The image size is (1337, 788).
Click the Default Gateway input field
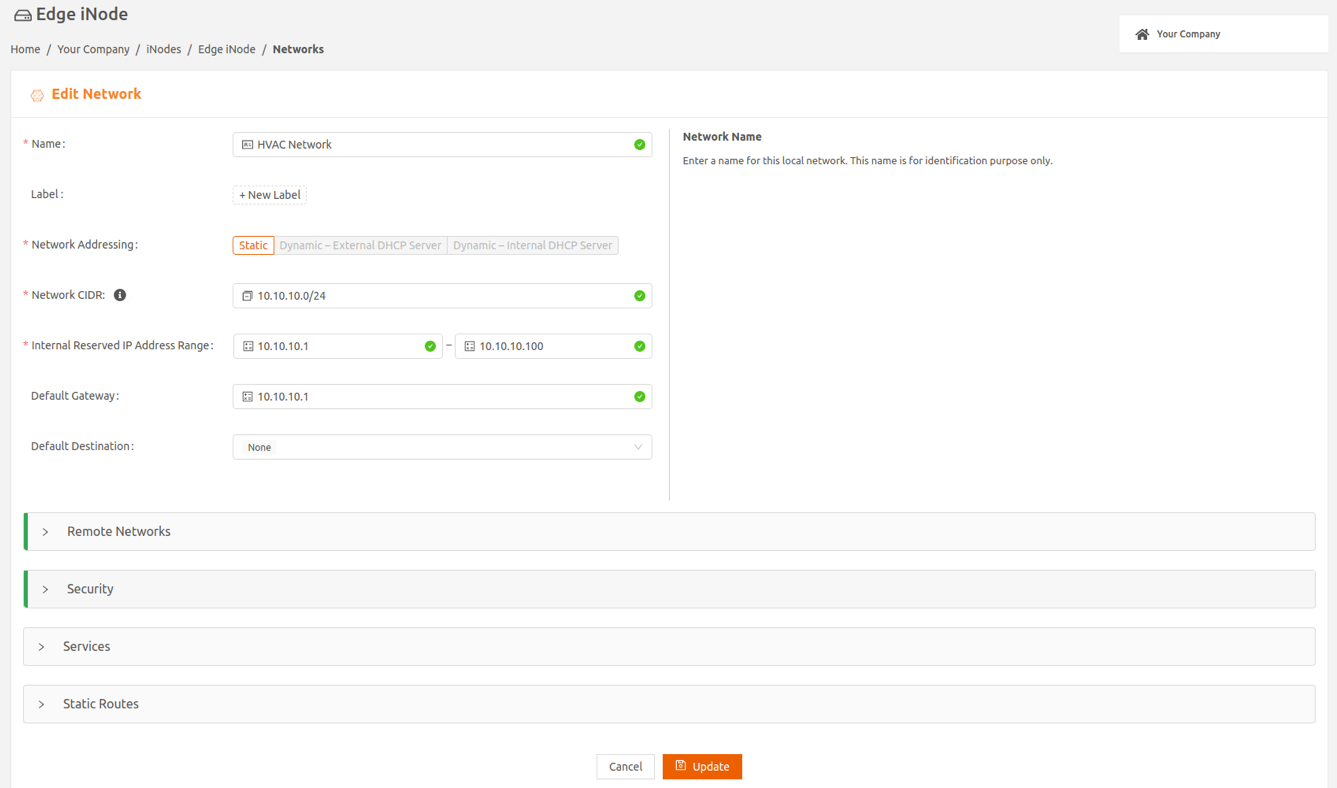tap(442, 397)
